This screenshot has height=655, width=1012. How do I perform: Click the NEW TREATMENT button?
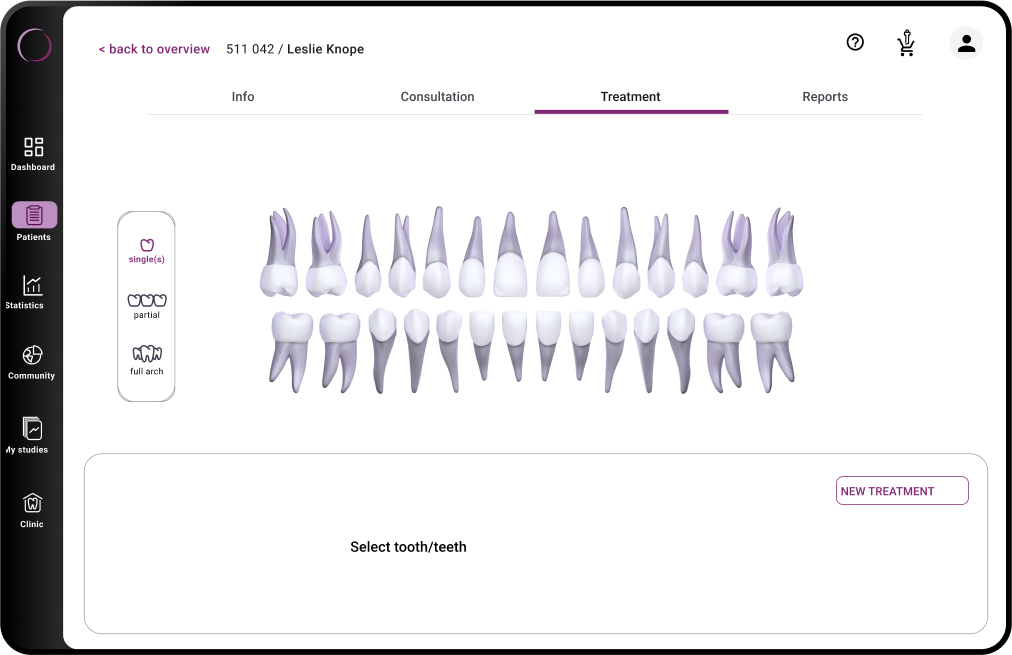(902, 491)
